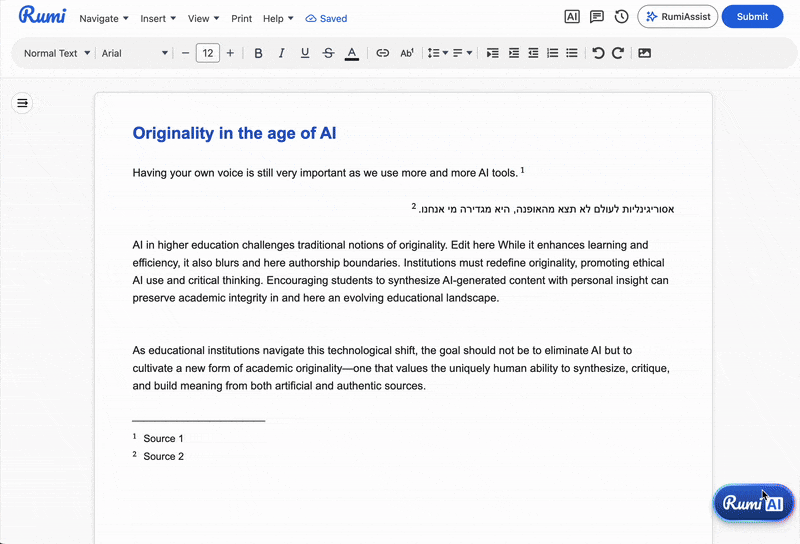
Task: Toggle strikethrough formatting
Action: [x=328, y=53]
